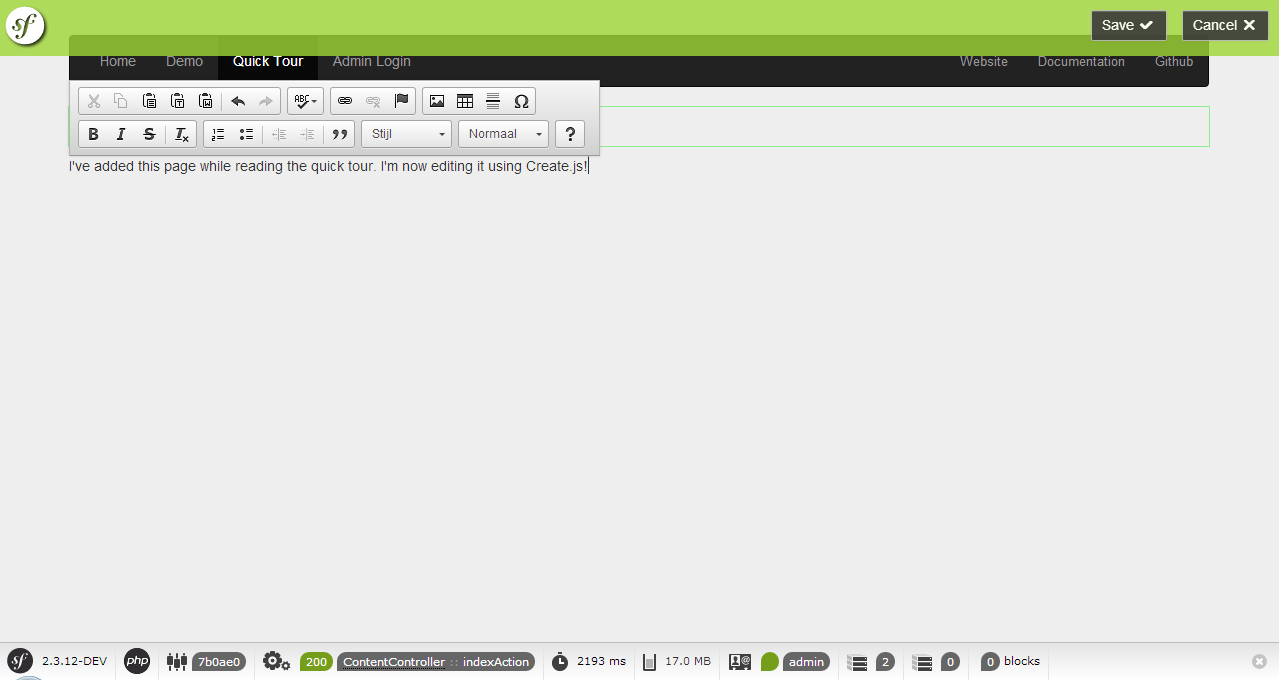1279x680 pixels.
Task: Click Paste as plain text icon
Action: [x=177, y=101]
